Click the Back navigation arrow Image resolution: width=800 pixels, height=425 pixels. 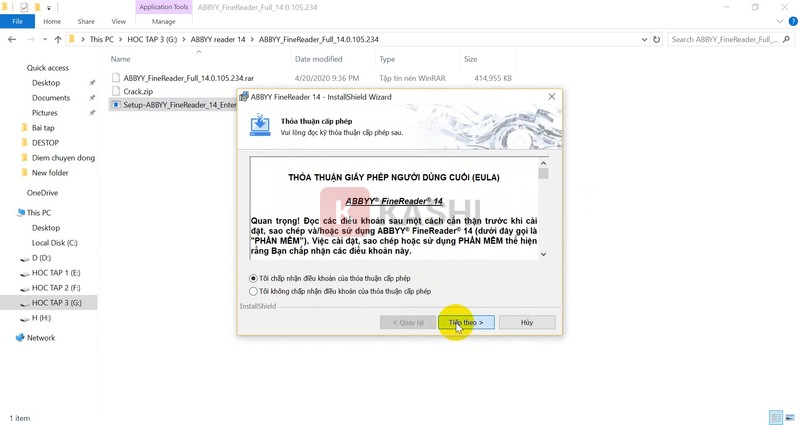11,40
